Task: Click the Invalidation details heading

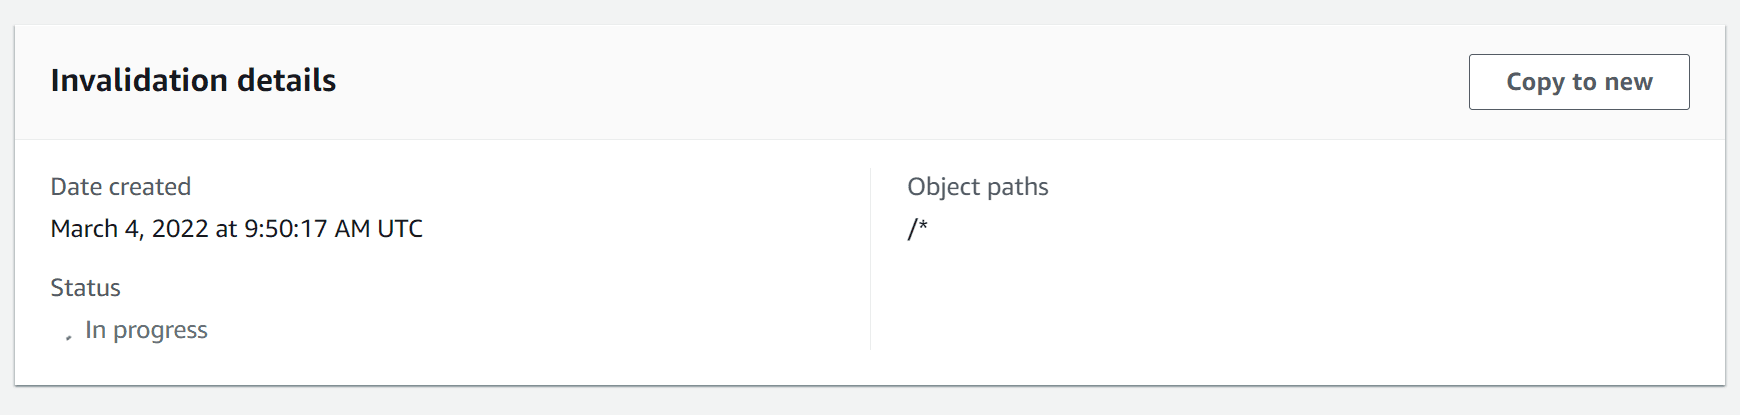Action: pos(193,80)
